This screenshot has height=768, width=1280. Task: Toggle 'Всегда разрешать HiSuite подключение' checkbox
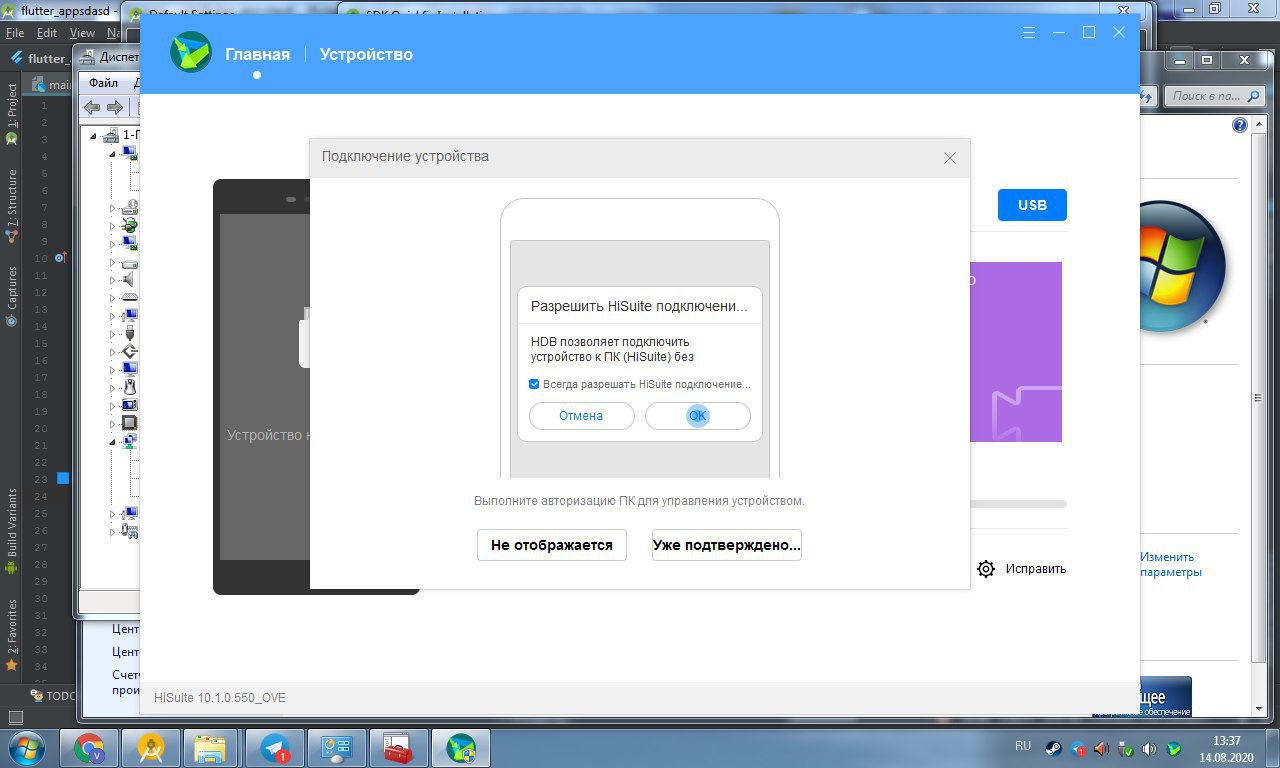point(534,384)
